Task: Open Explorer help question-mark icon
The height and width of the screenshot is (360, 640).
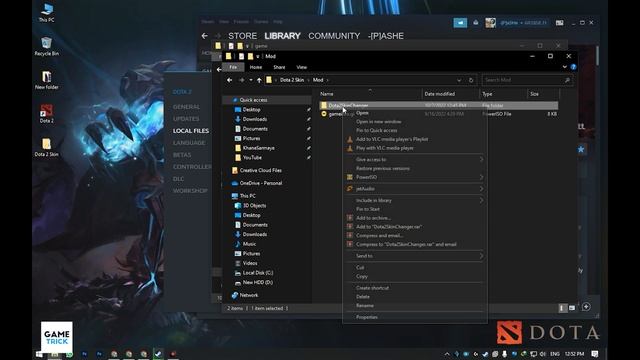Action: (x=573, y=67)
